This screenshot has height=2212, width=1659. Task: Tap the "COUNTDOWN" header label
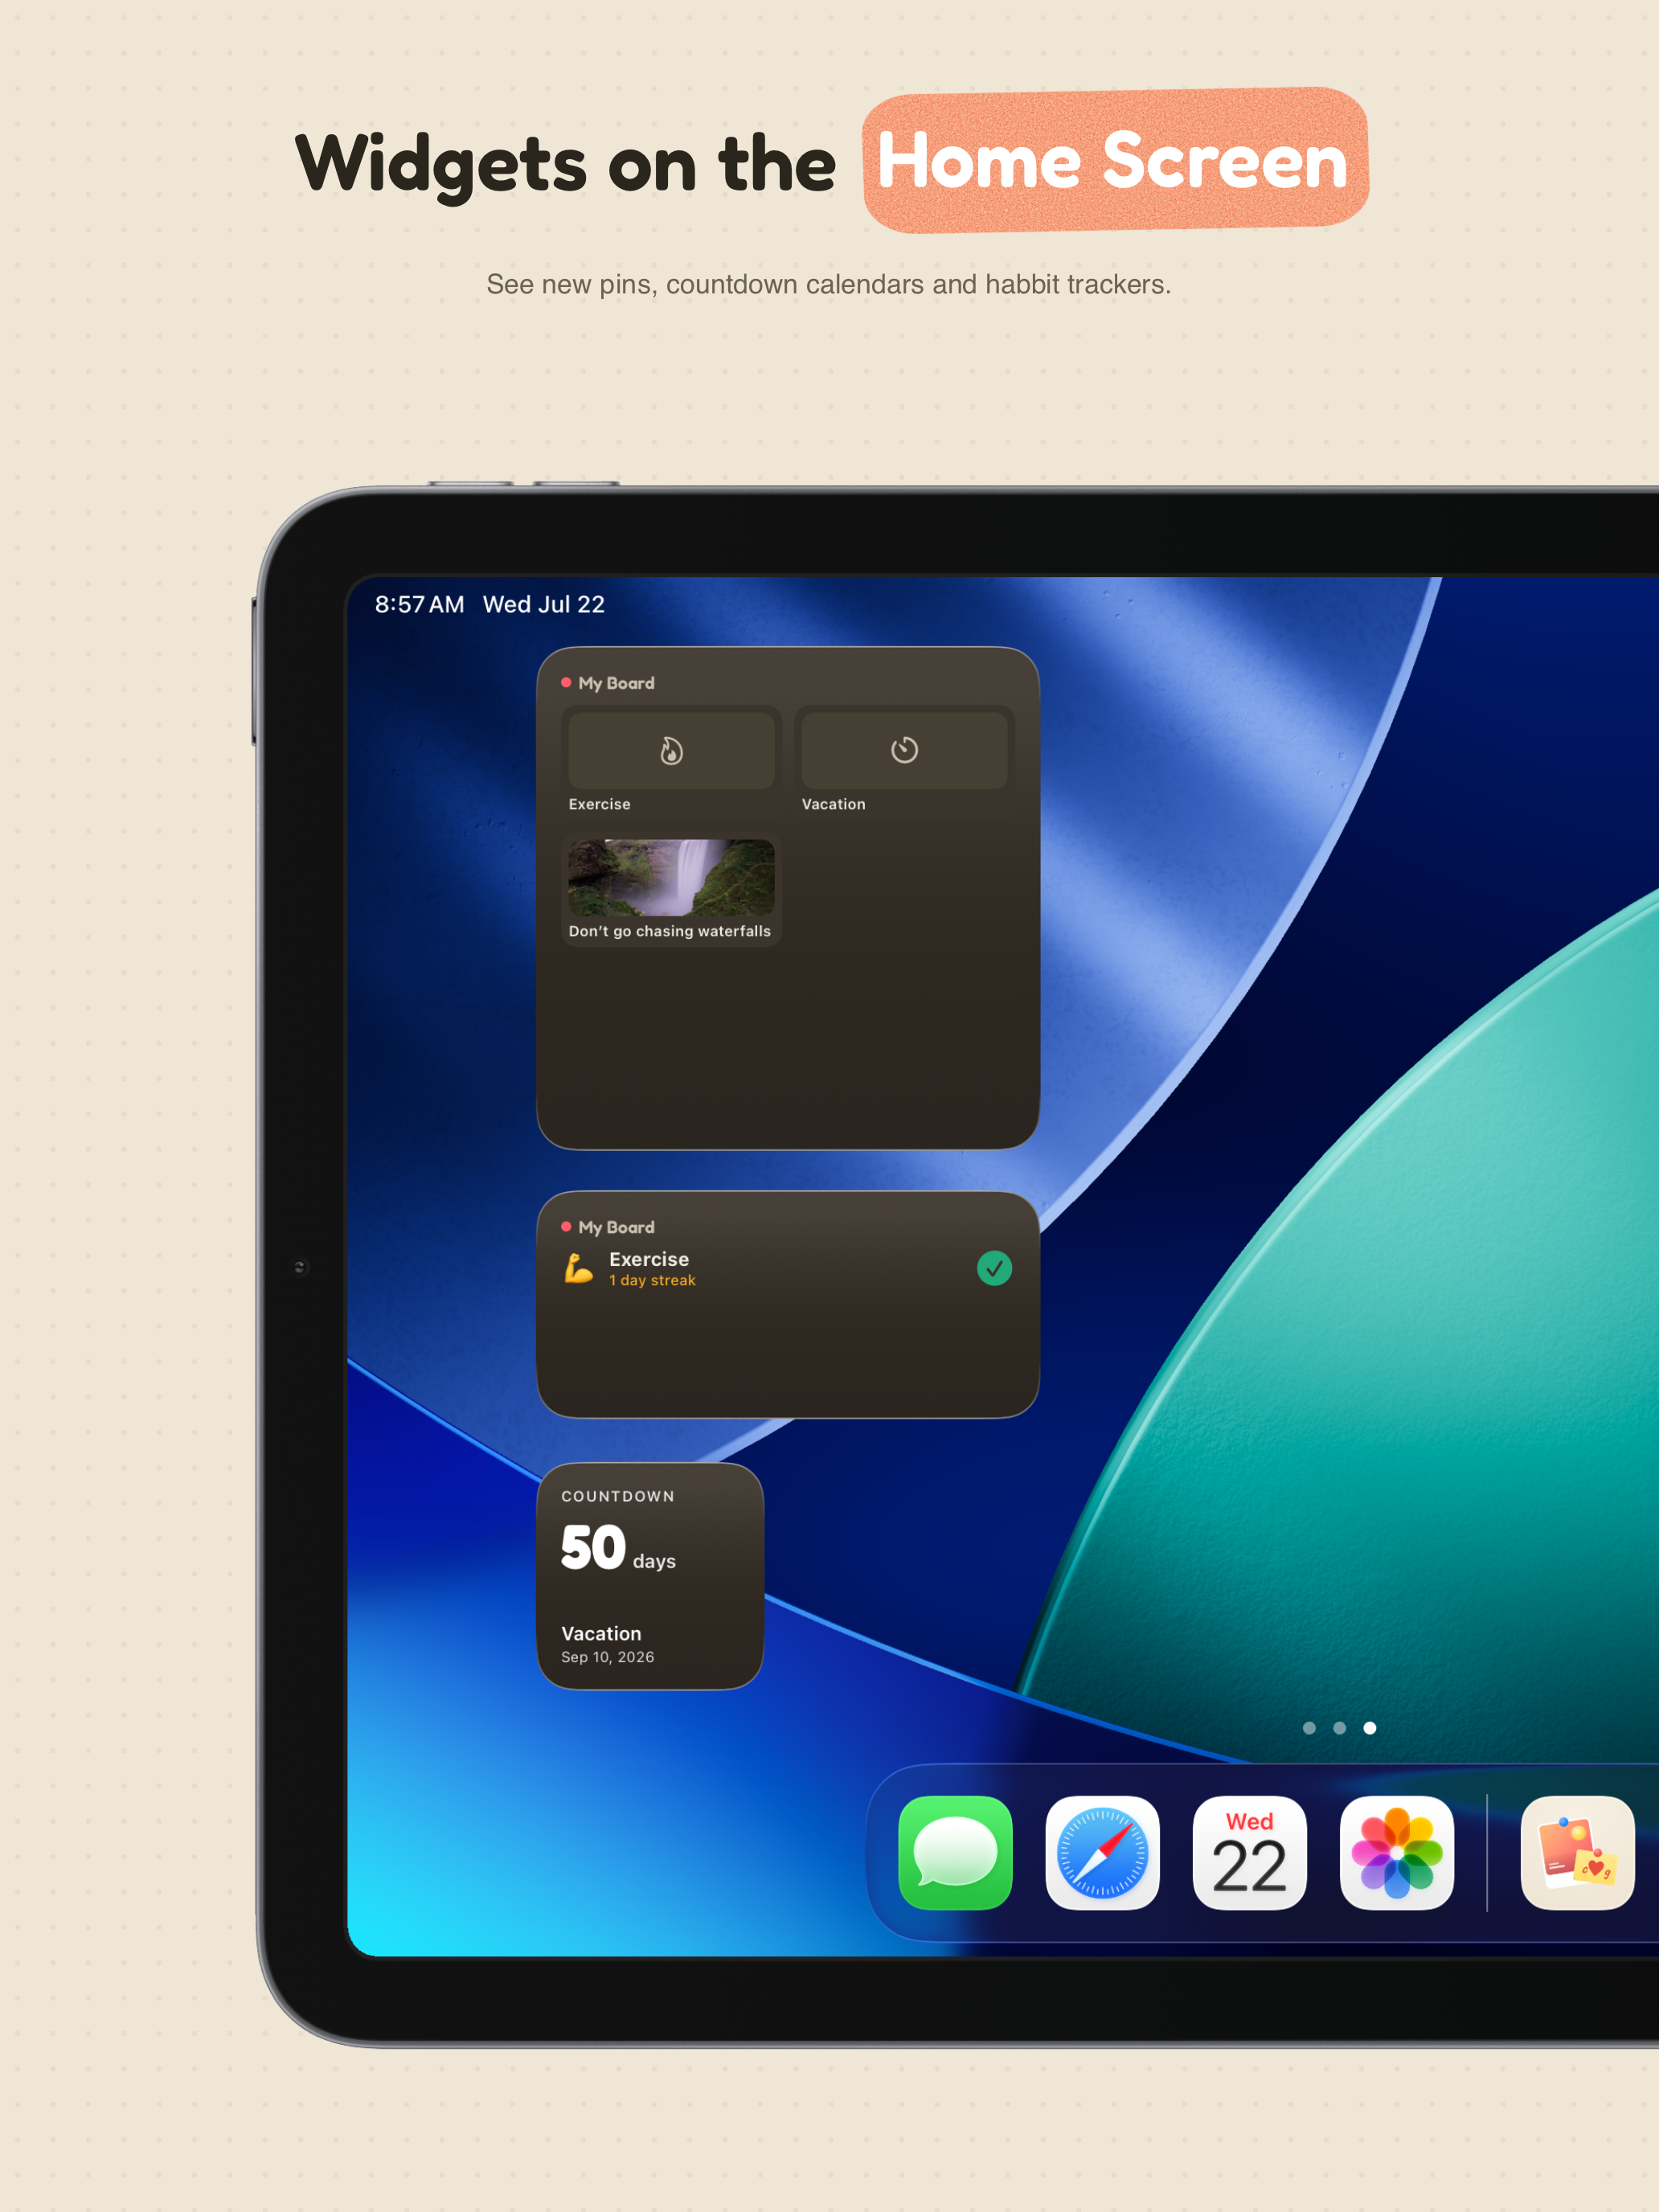pos(618,1496)
